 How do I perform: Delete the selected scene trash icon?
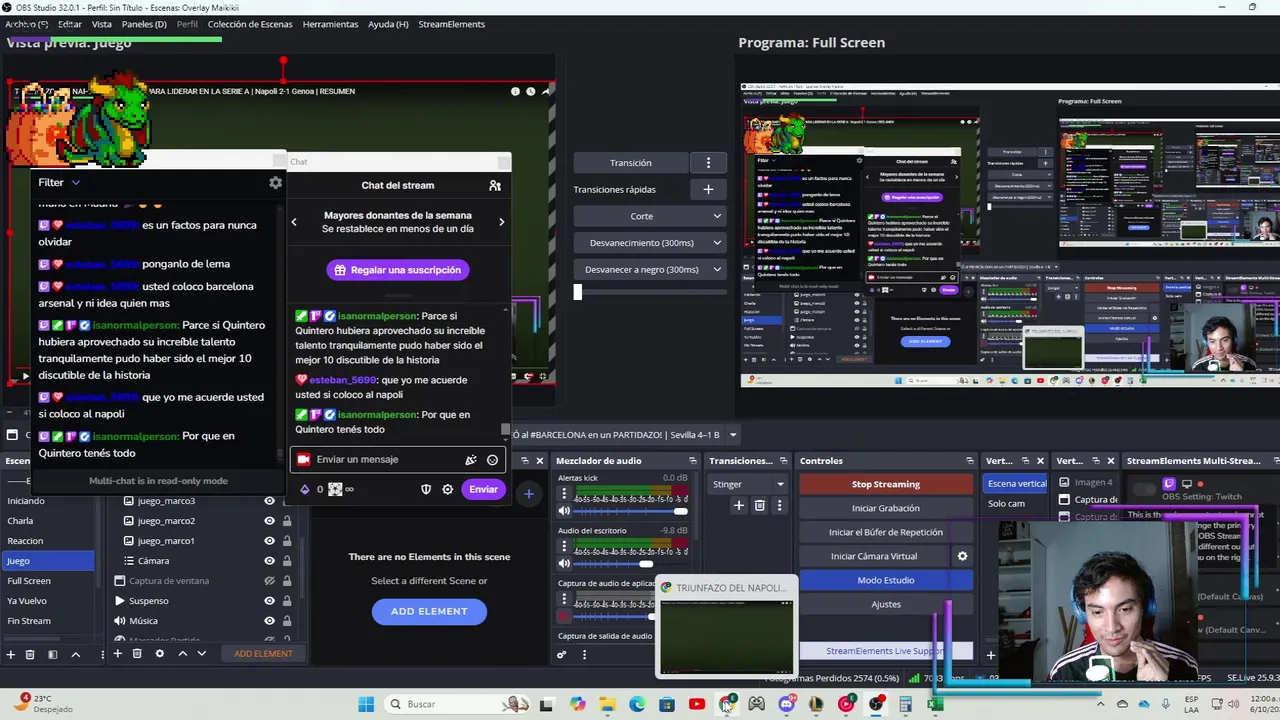pyautogui.click(x=30, y=654)
